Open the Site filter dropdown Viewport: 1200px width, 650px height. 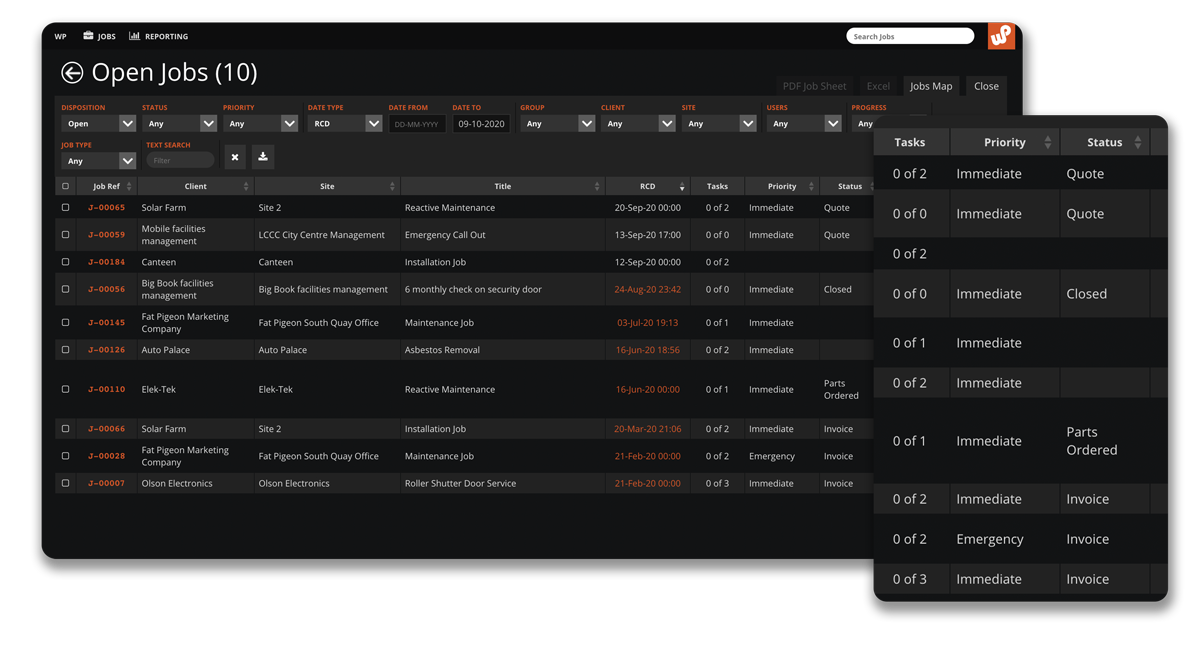pyautogui.click(x=719, y=124)
